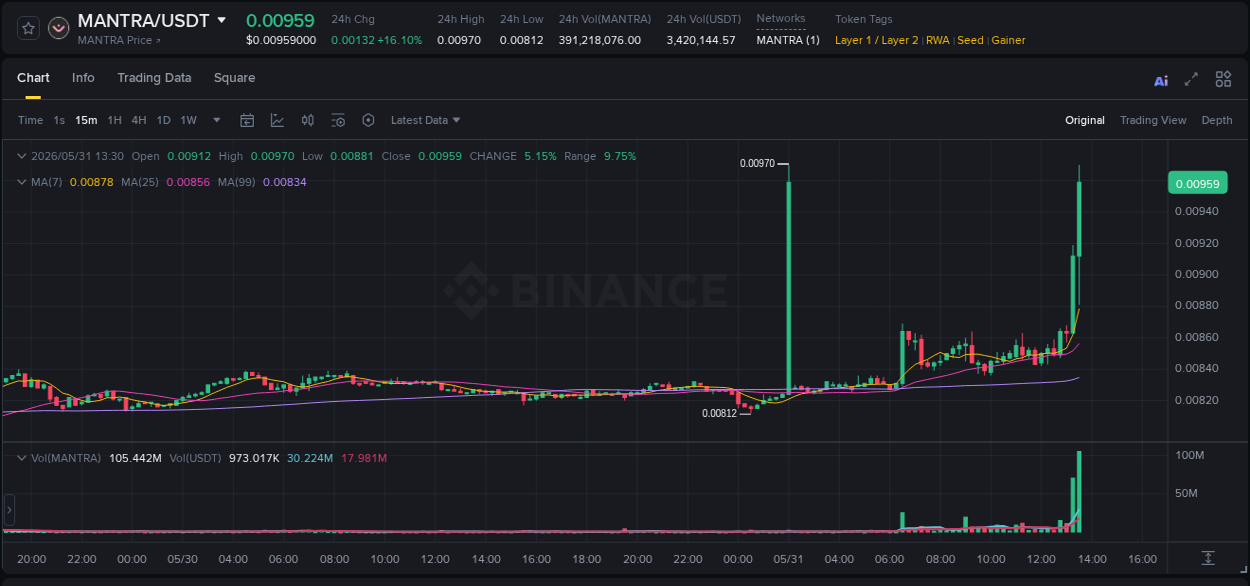This screenshot has height=586, width=1250.
Task: Switch to the Depth chart view
Action: click(1217, 120)
